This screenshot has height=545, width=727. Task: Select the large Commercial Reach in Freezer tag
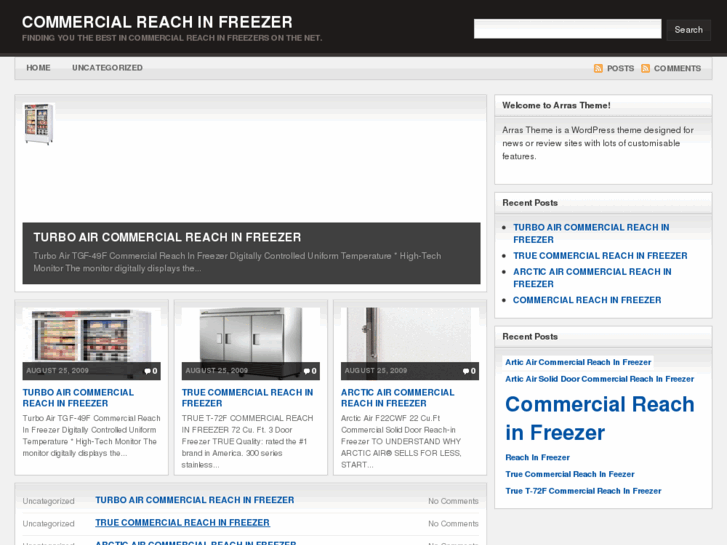click(x=599, y=418)
